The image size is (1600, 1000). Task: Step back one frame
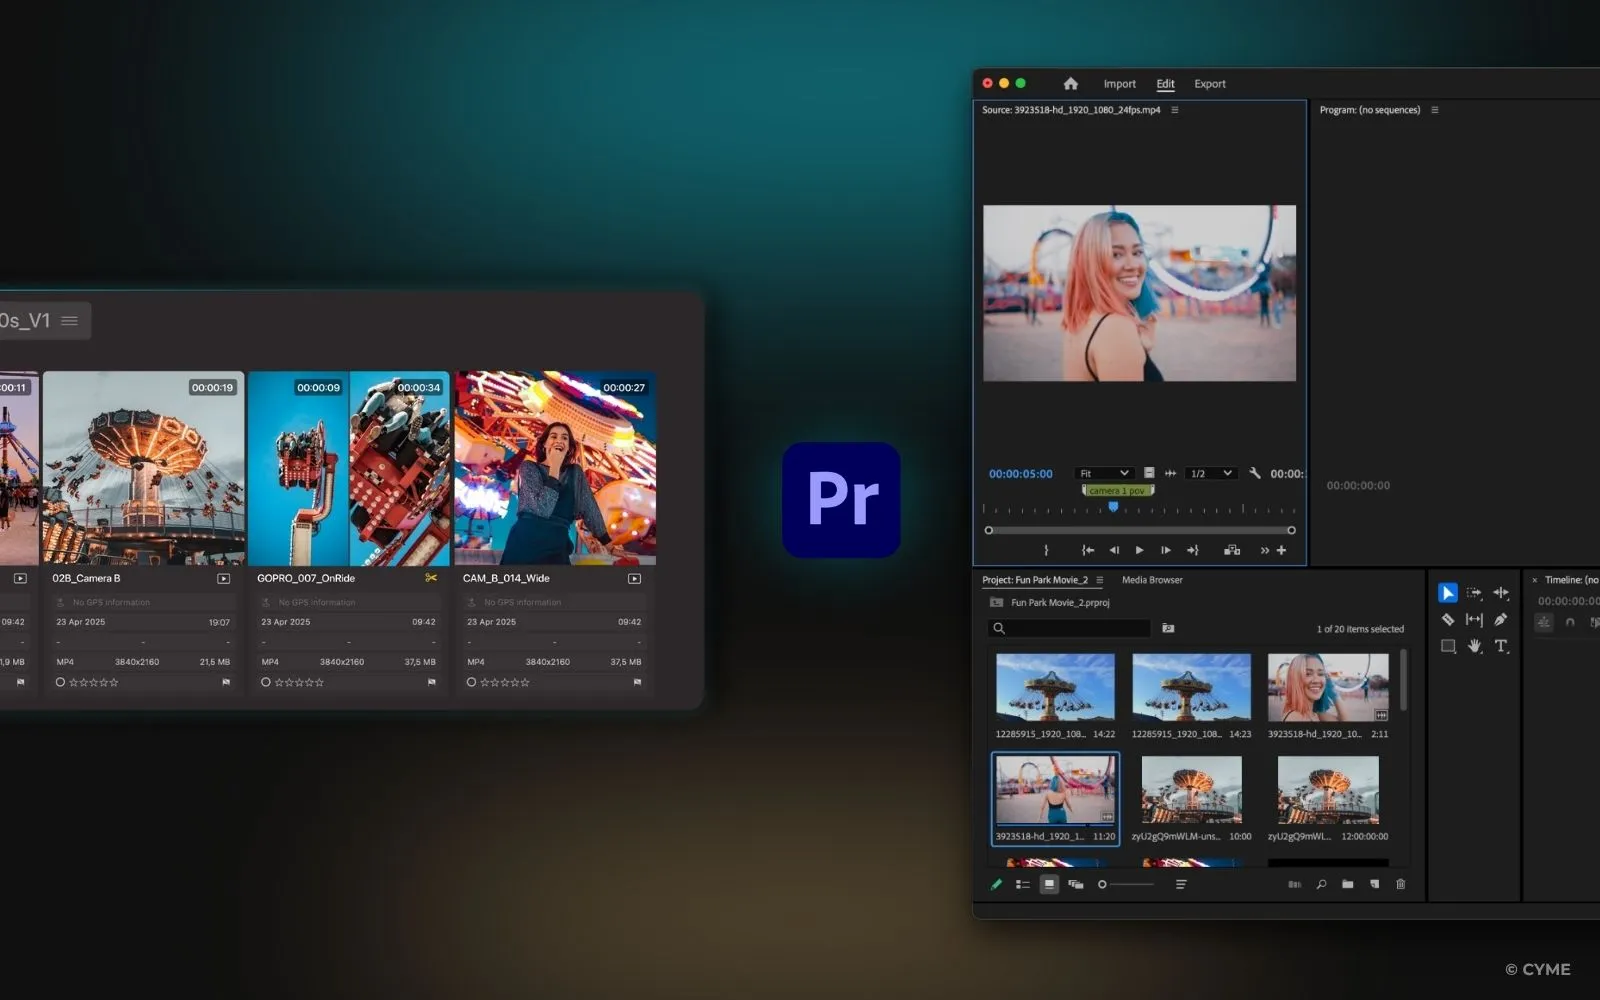pos(1114,550)
